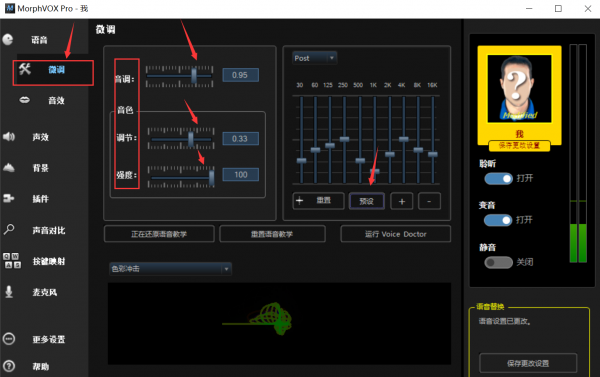Click the 预设 preset button
This screenshot has height=377, width=600.
point(367,201)
